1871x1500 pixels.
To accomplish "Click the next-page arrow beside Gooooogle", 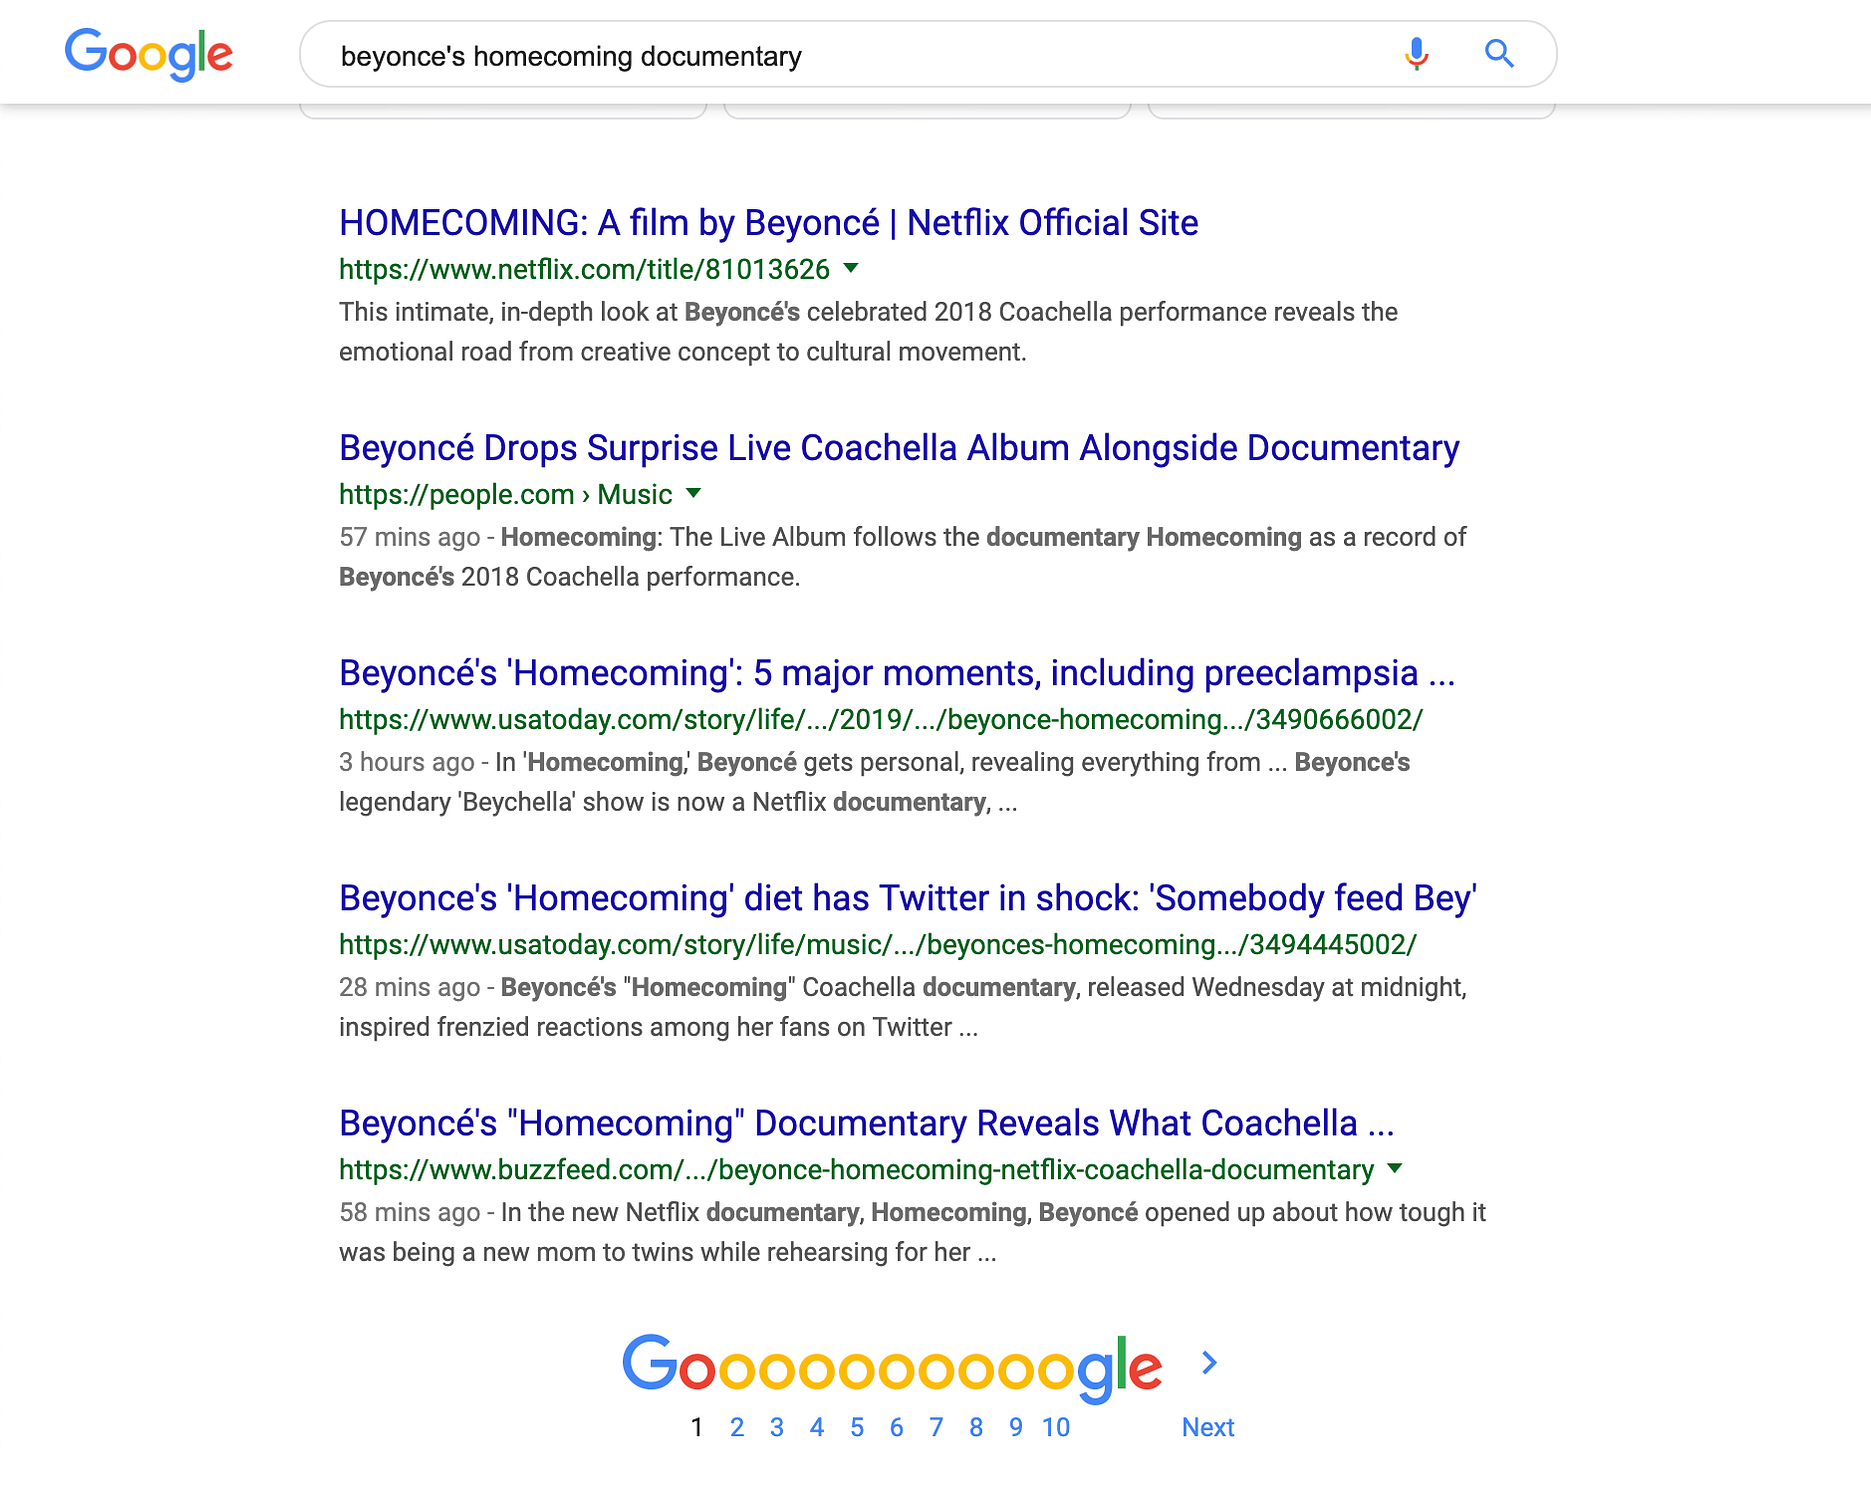I will [1210, 1362].
